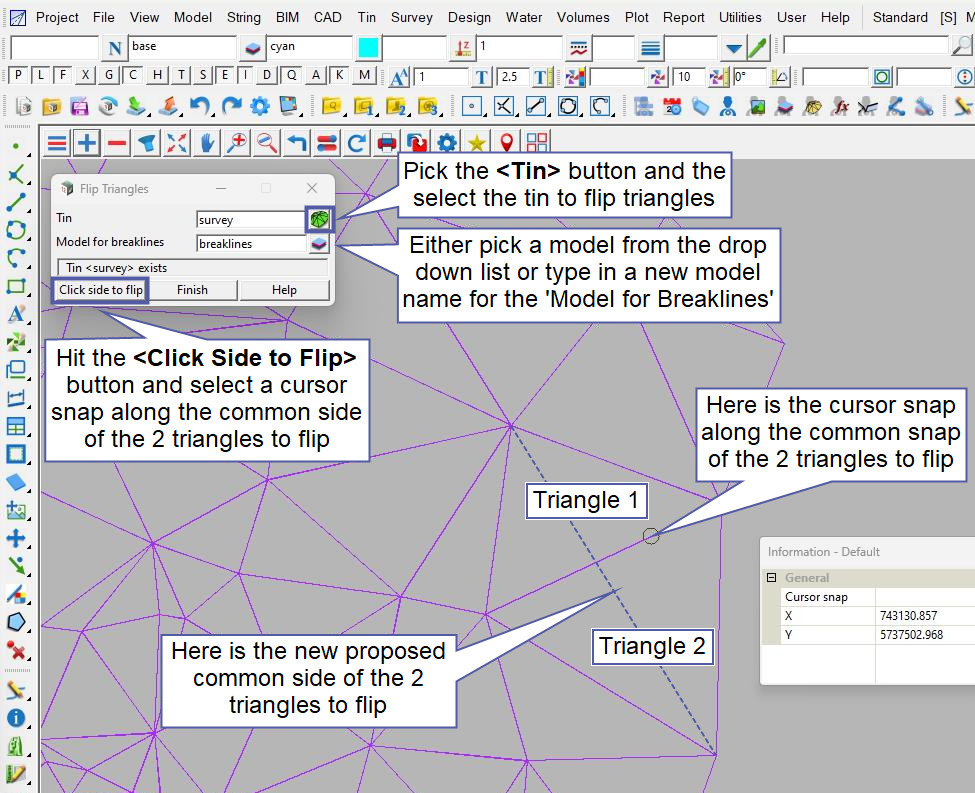
Task: Open the Survey menu
Action: [x=411, y=17]
